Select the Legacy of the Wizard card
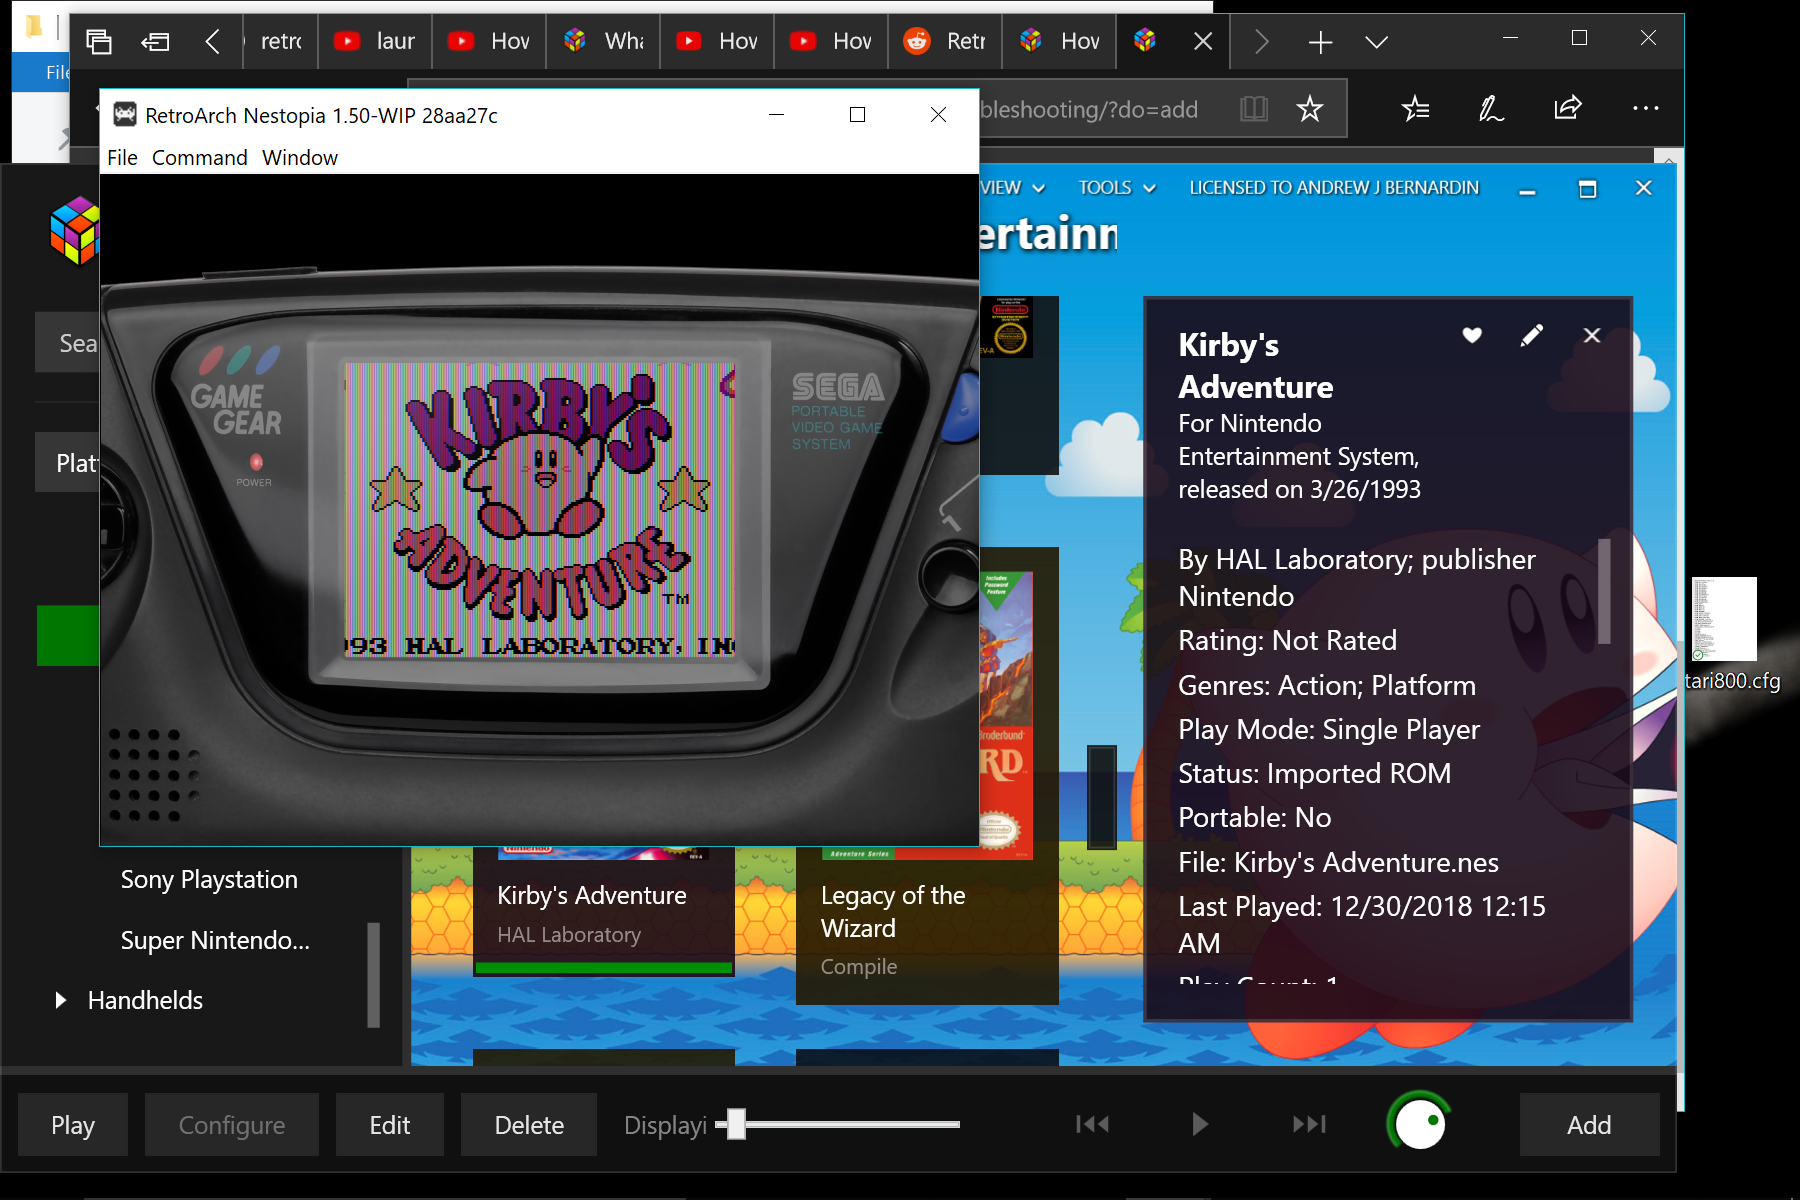 927,925
